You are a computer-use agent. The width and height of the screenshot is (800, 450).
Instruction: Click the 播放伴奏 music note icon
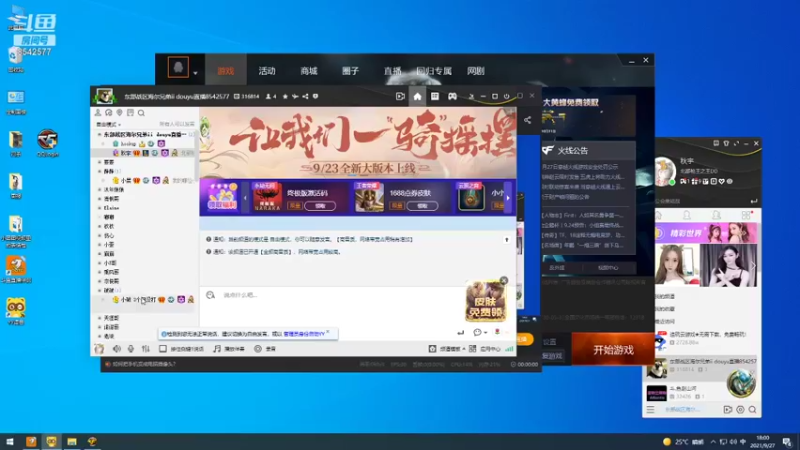tap(217, 349)
